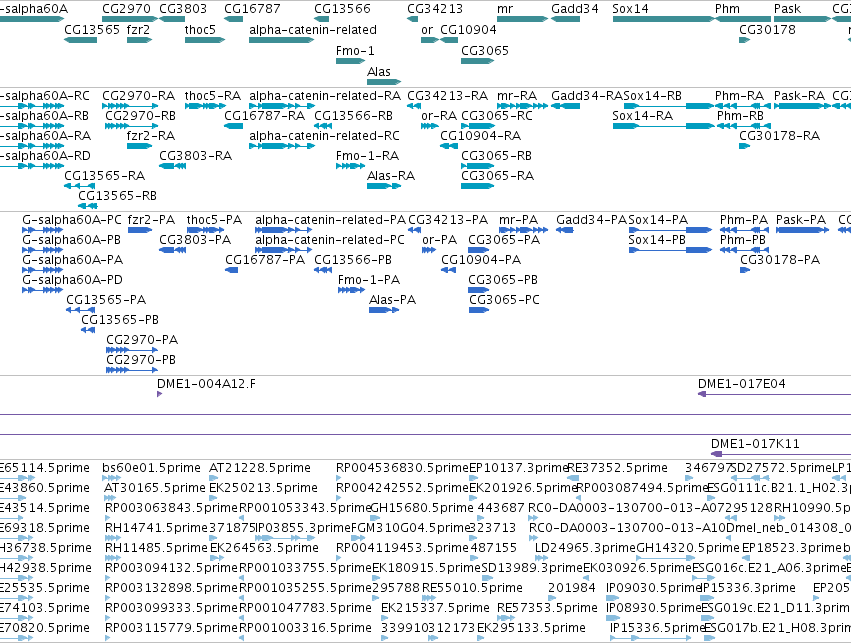Screen dimensions: 851x643
Task: Open the mr-RA transcript label
Action: (x=517, y=96)
